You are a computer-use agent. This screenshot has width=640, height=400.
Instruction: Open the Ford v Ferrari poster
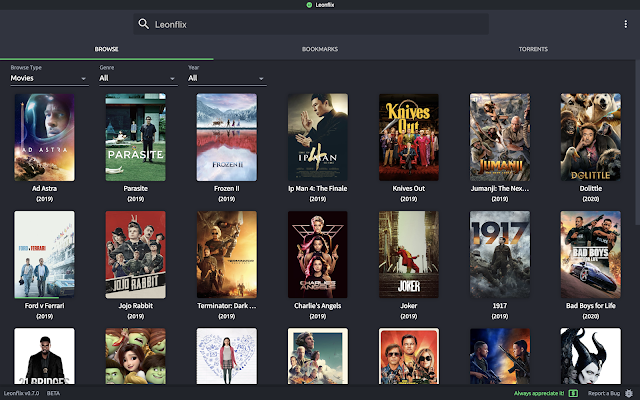pyautogui.click(x=44, y=254)
